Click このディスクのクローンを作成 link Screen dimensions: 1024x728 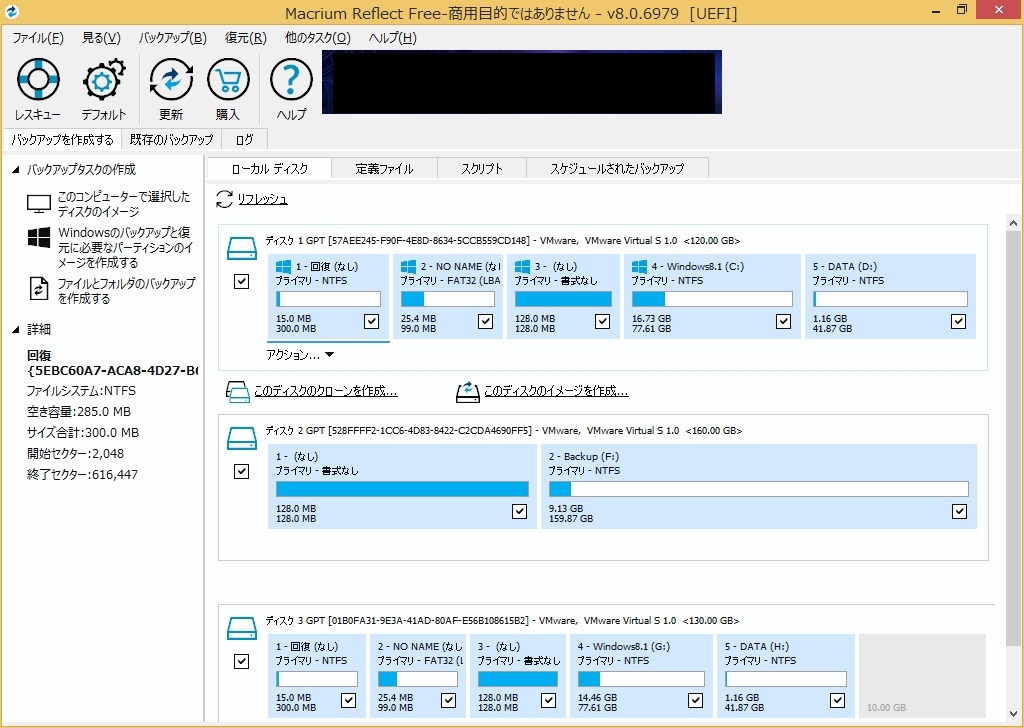point(325,391)
